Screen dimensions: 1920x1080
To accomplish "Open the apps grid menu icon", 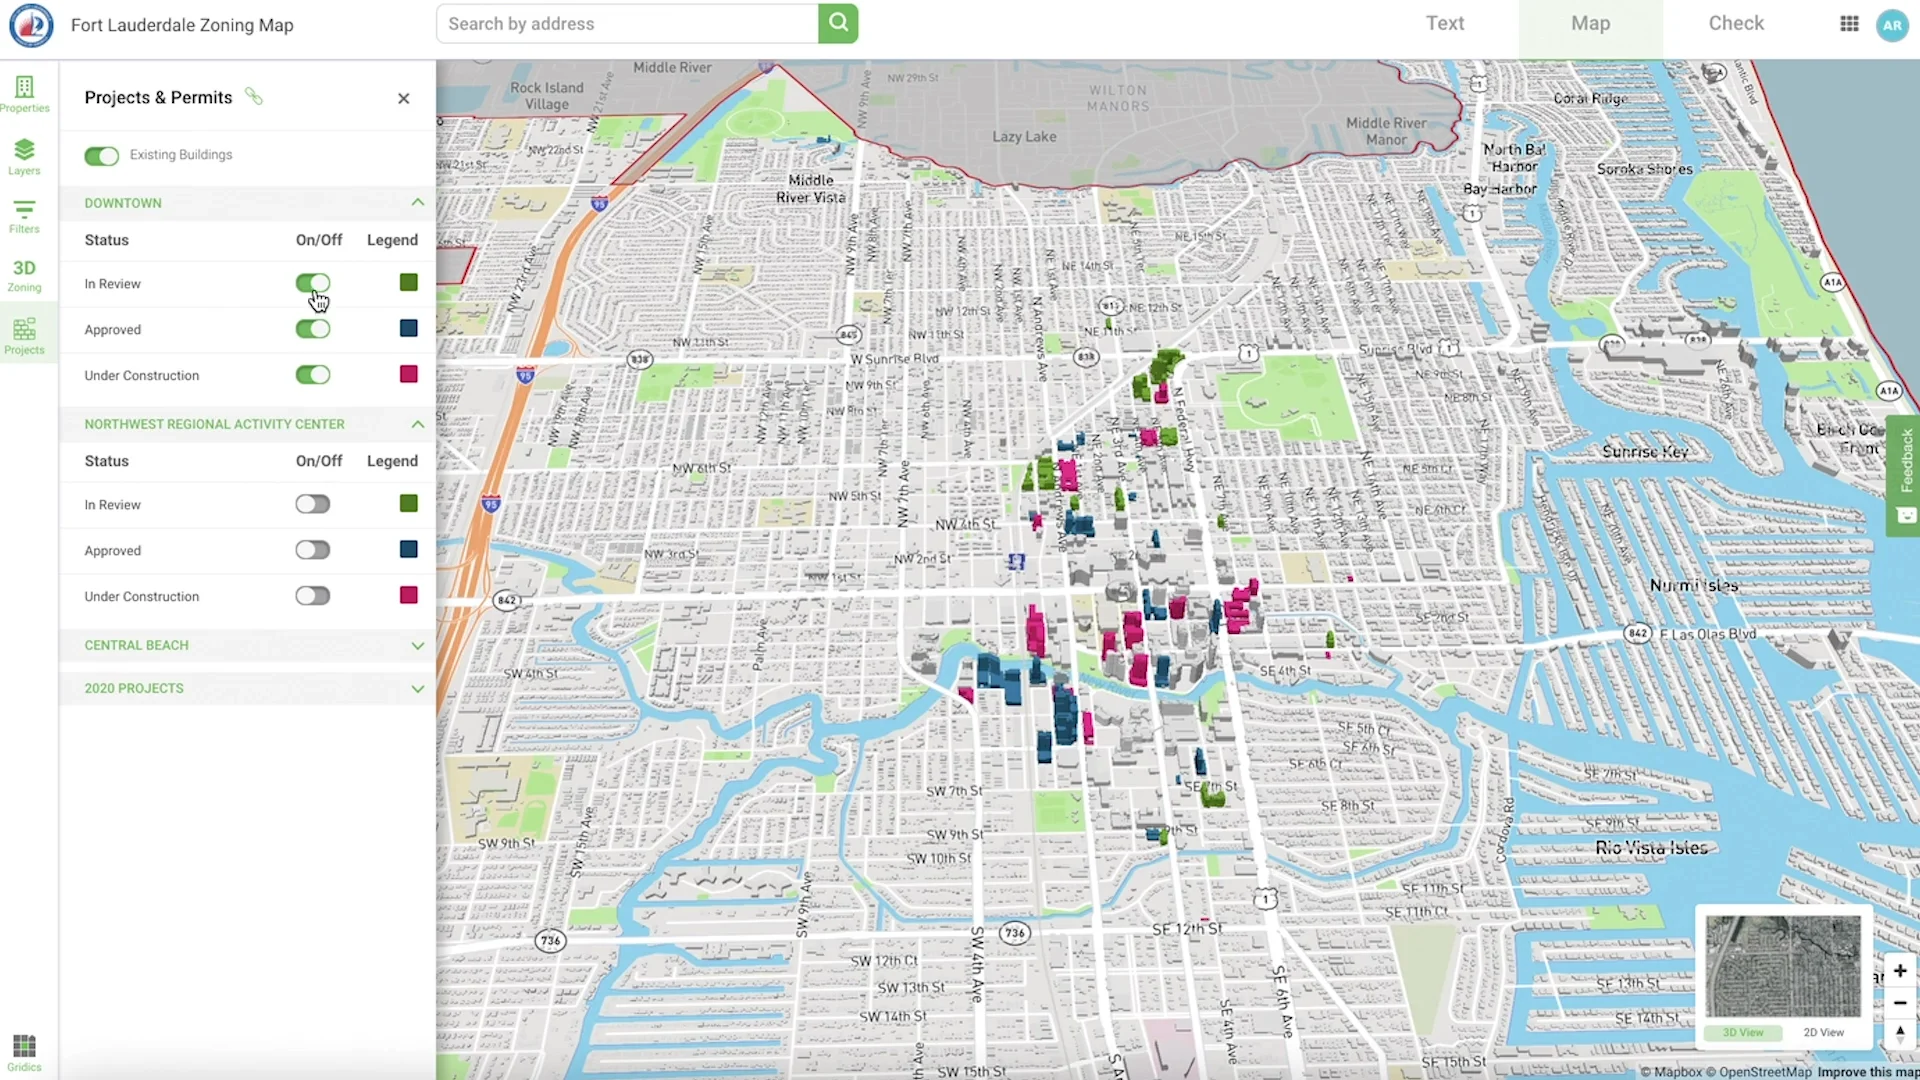I will point(1849,24).
